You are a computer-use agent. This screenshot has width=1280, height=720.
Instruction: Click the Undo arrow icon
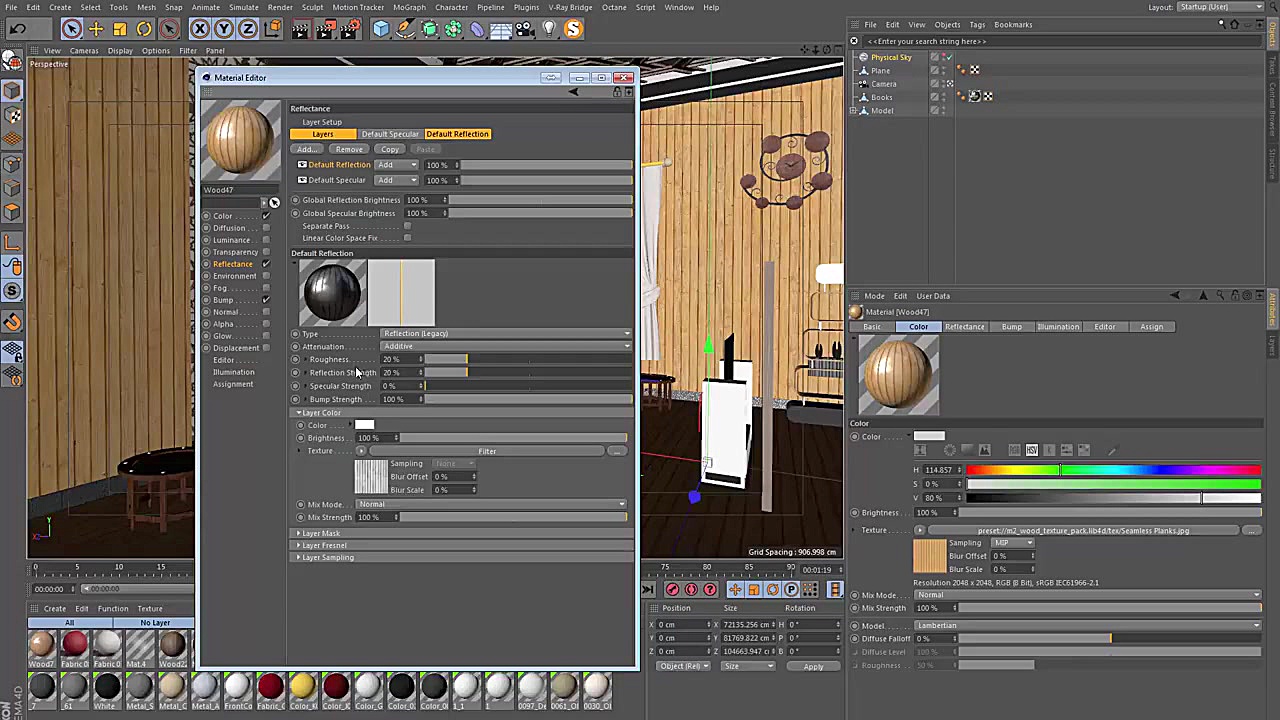click(17, 28)
